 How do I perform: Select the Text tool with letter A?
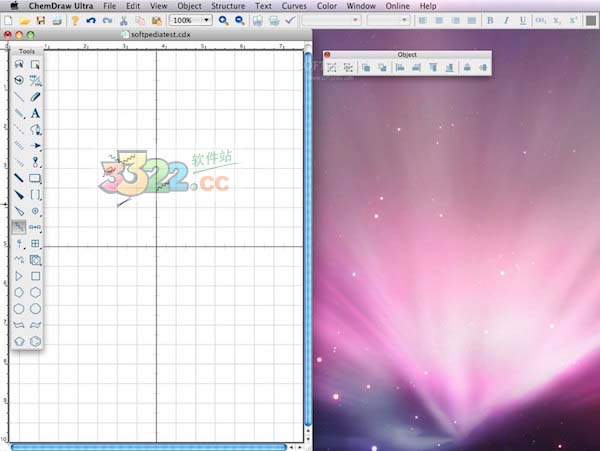[x=35, y=113]
